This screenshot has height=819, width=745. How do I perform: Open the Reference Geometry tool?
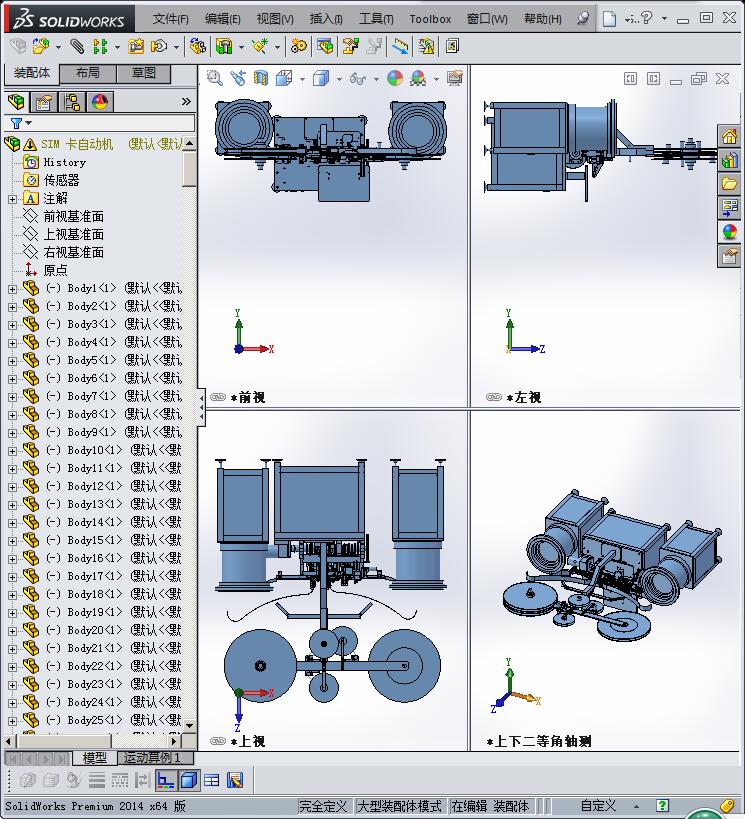[260, 47]
